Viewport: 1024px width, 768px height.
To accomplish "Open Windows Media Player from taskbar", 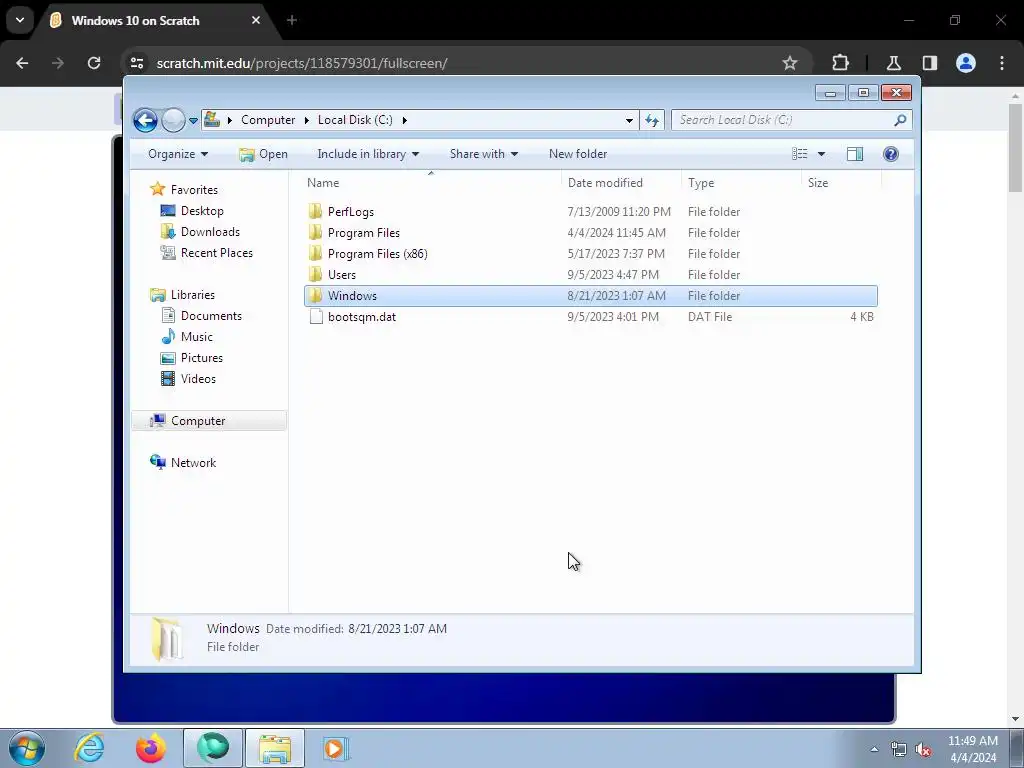I will point(336,748).
